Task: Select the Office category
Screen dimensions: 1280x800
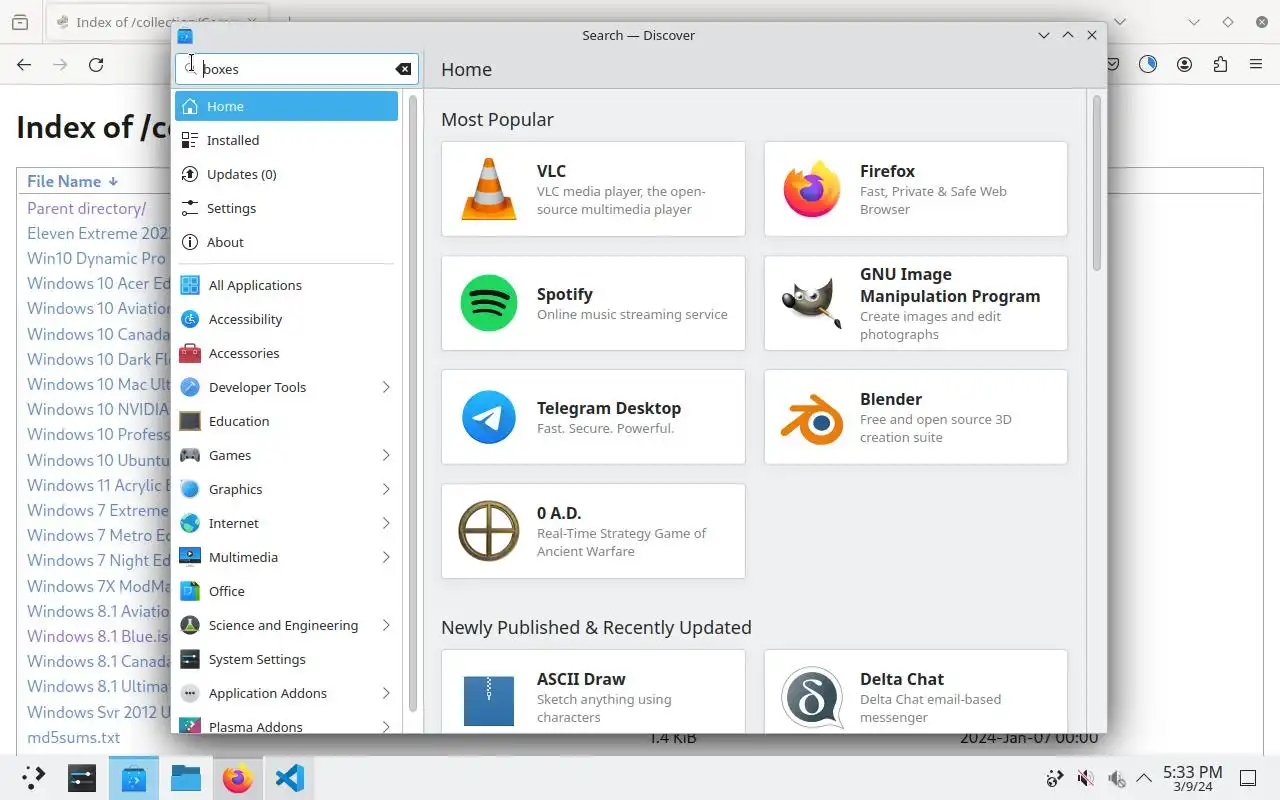Action: [x=286, y=591]
